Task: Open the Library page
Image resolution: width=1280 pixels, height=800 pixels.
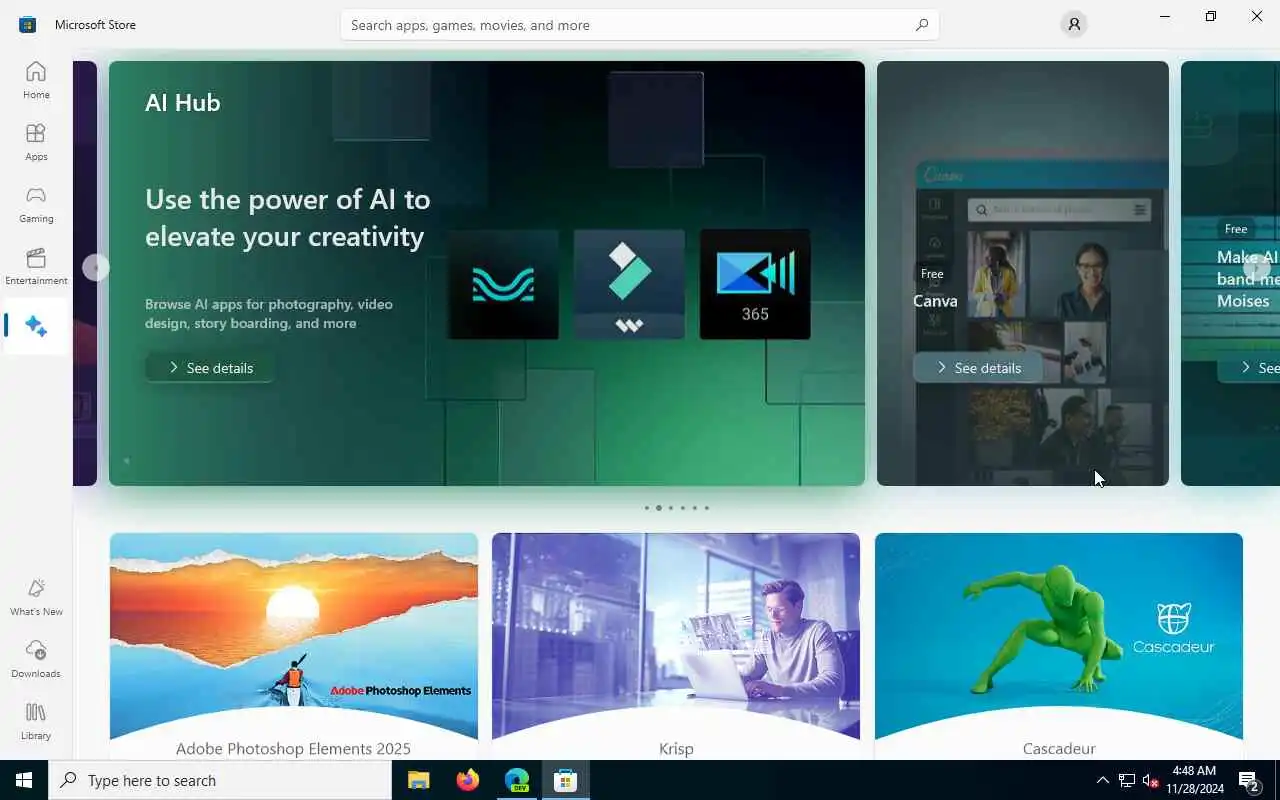Action: tap(36, 721)
